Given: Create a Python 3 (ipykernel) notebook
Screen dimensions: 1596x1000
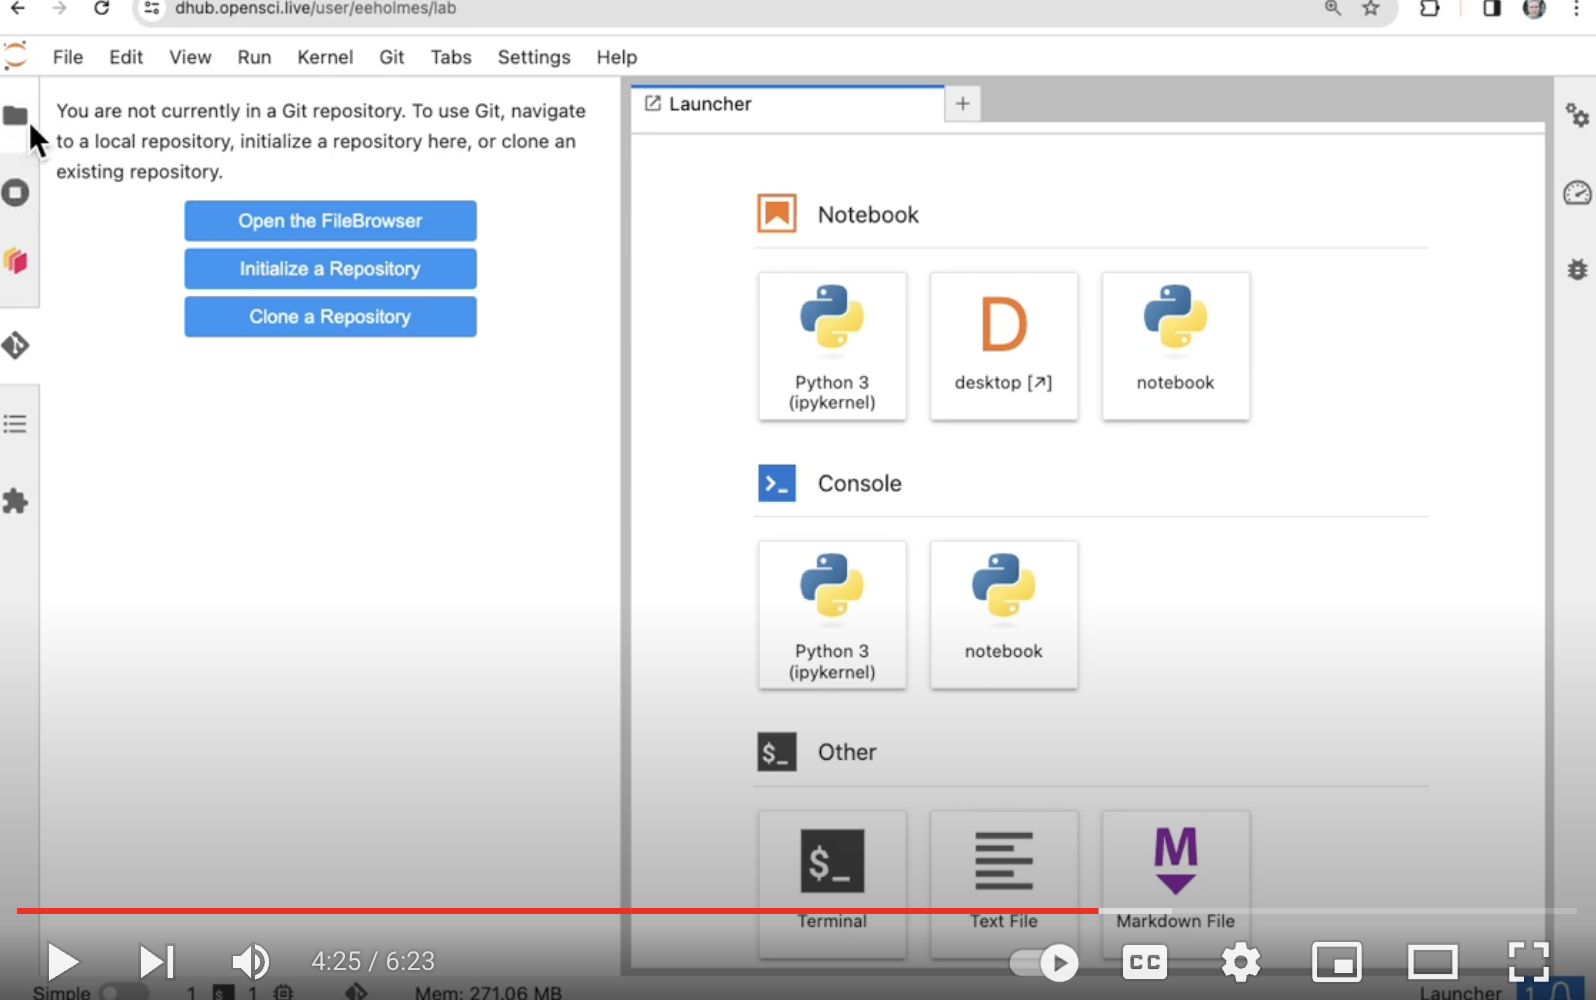Looking at the screenshot, I should [832, 346].
